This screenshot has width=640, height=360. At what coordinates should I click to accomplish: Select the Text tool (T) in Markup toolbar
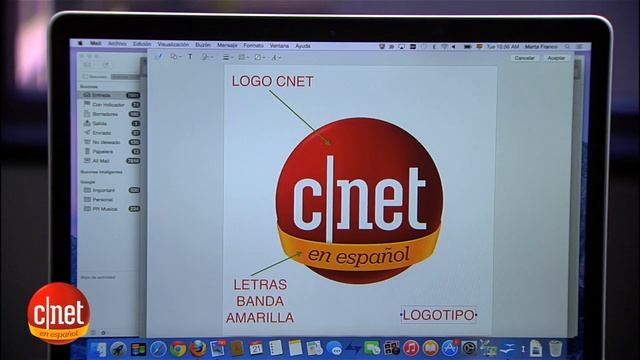[190, 57]
